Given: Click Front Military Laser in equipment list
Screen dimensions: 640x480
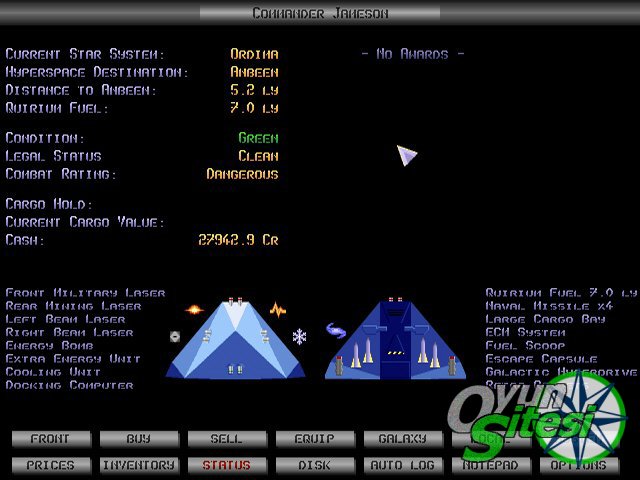Looking at the screenshot, I should pos(85,293).
